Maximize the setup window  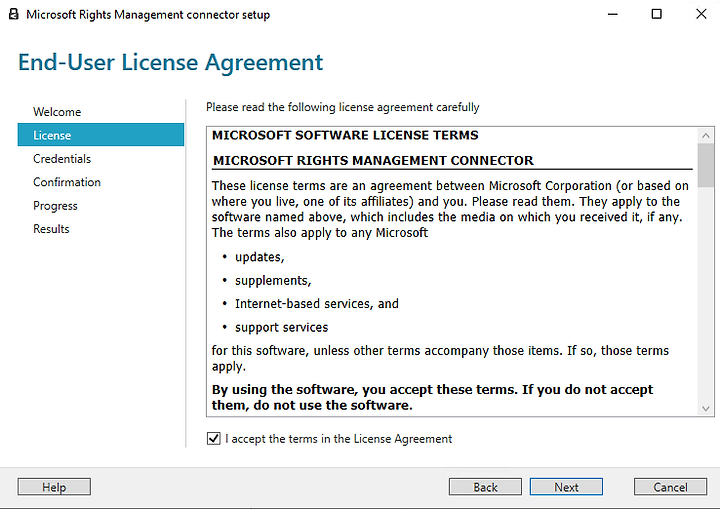coord(657,14)
